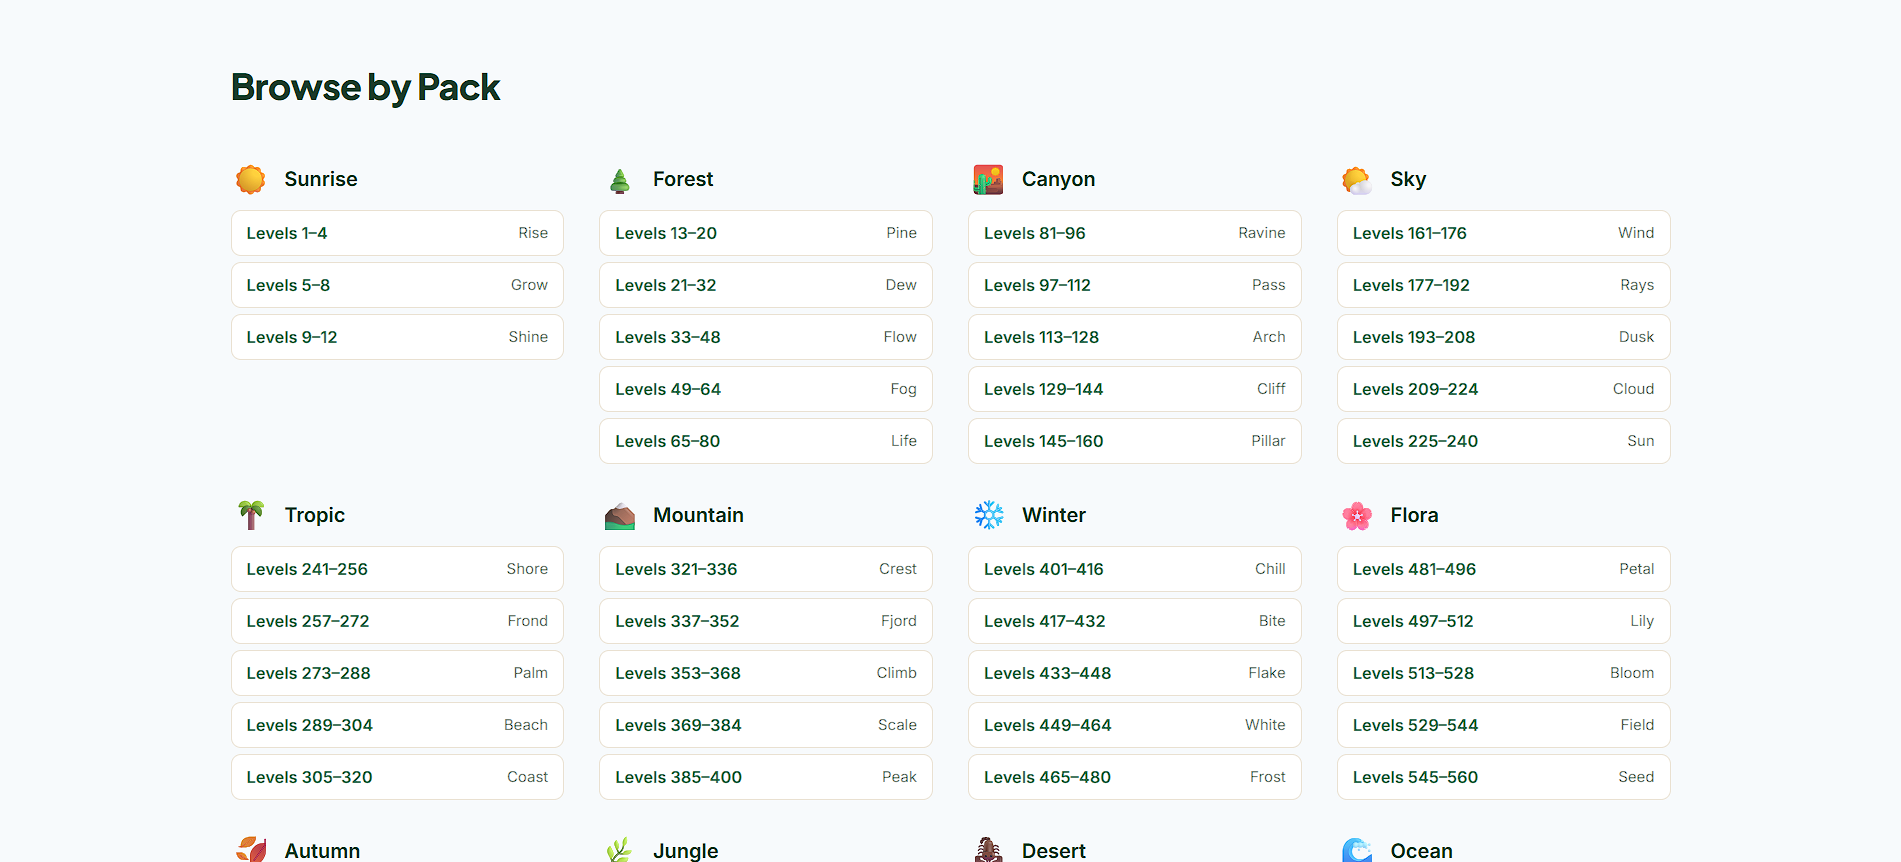
Task: Select Levels 513–528 Bloom
Action: [x=1504, y=673]
